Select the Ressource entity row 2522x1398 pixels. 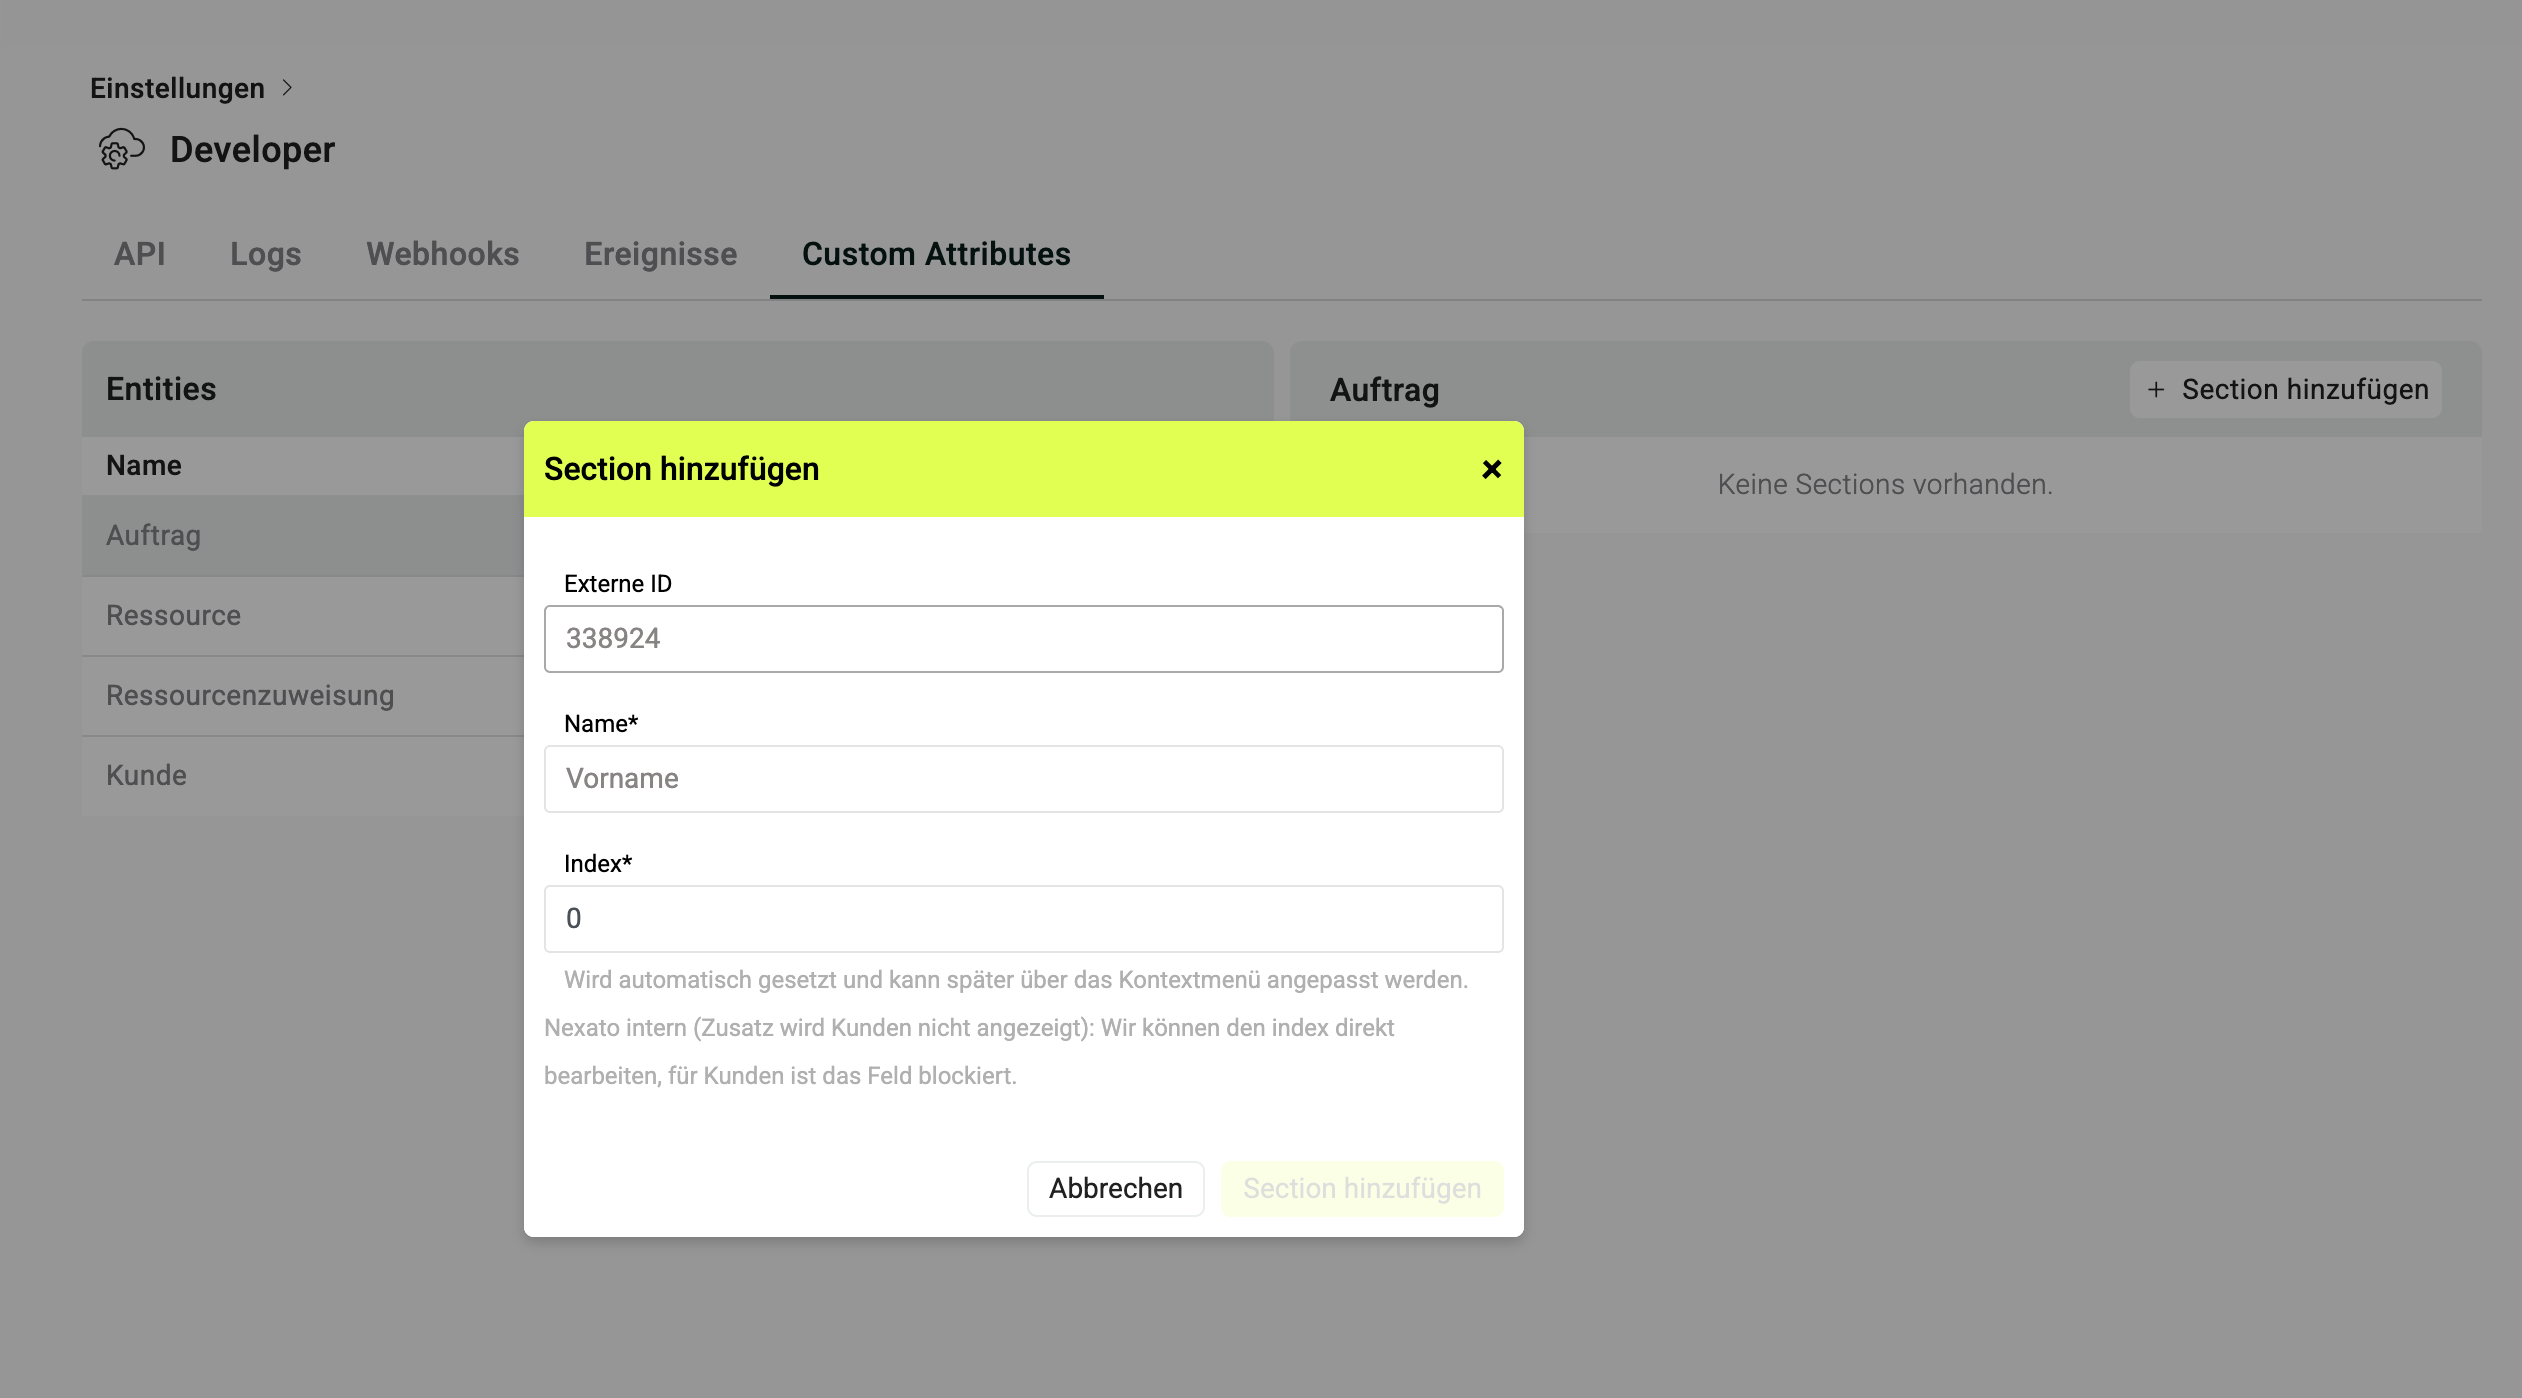coord(303,616)
